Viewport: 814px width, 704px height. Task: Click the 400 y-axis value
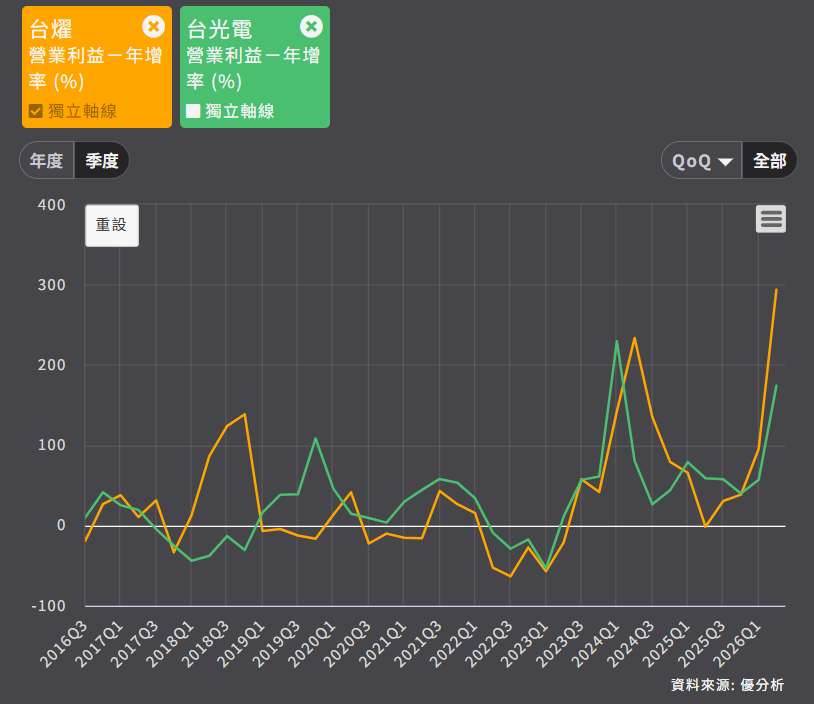(x=51, y=205)
